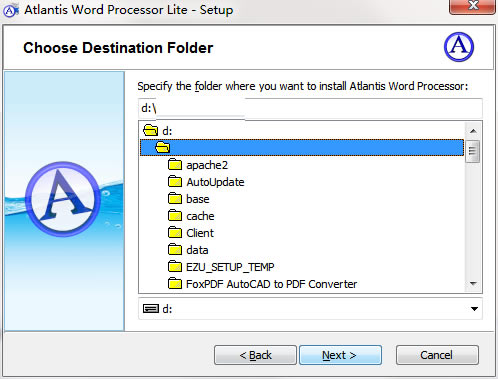Click the cache folder icon
Viewport: 498px width, 379px height.
tap(175, 216)
